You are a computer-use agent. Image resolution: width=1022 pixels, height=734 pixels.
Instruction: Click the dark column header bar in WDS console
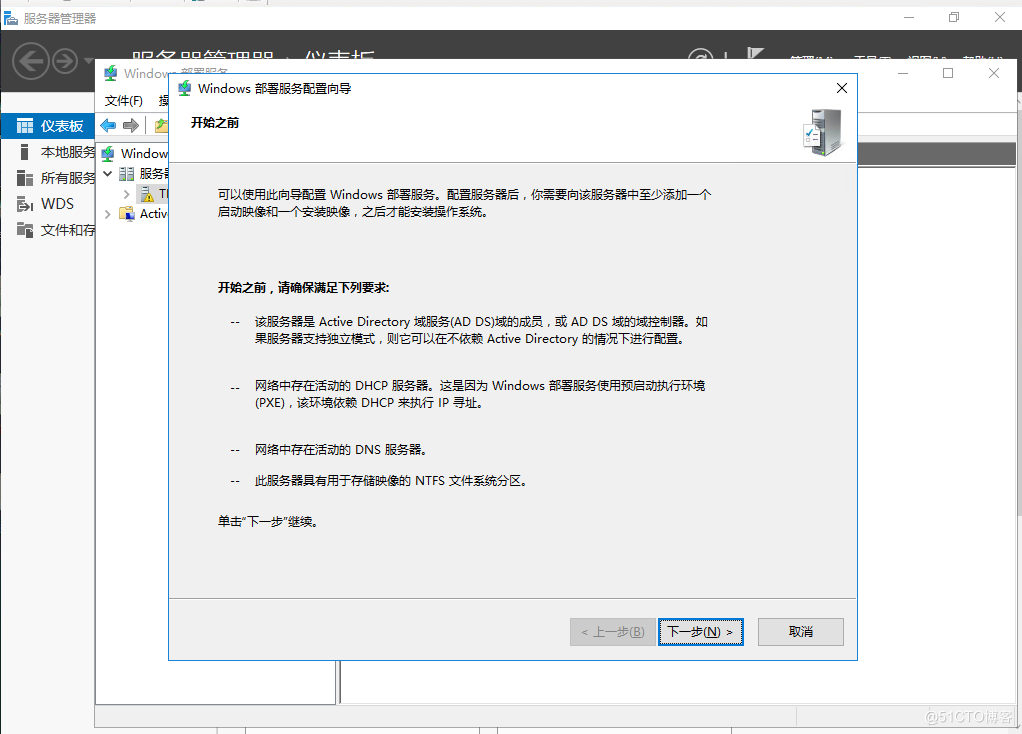[x=936, y=153]
